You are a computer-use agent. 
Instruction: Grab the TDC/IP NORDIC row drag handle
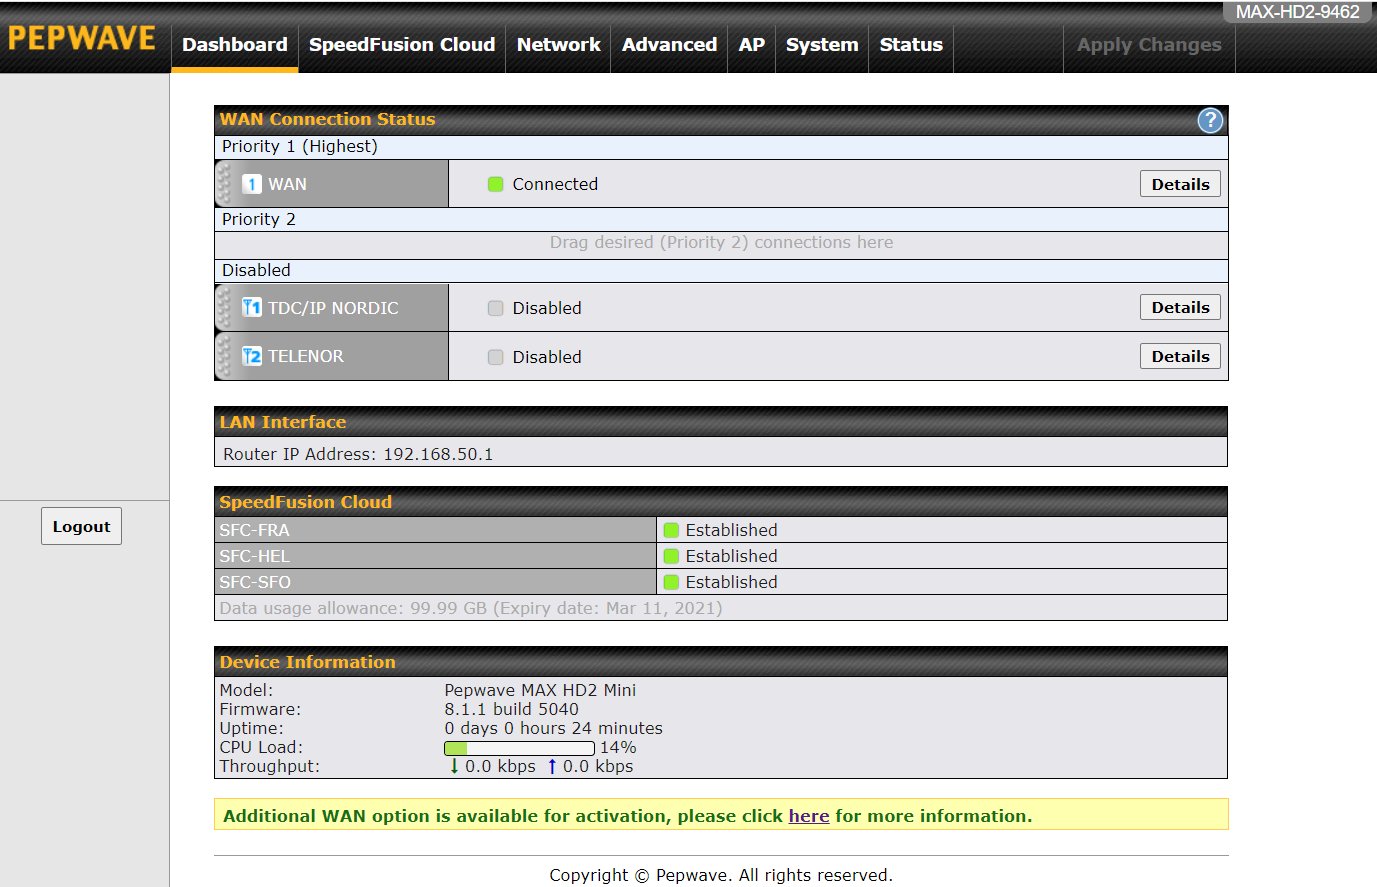coord(224,308)
